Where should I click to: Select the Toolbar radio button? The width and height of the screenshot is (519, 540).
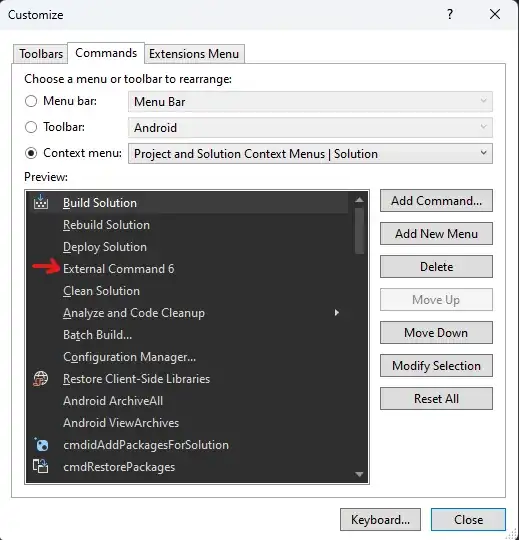pyautogui.click(x=31, y=127)
